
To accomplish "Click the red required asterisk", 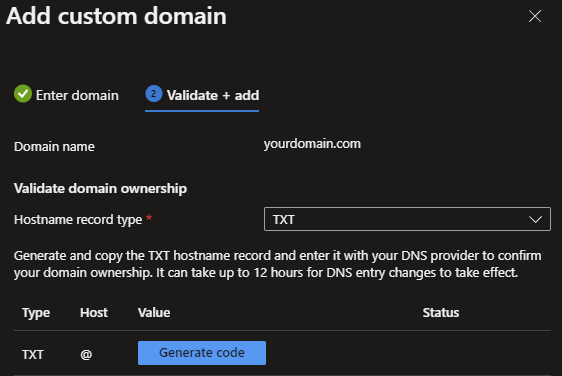I will (149, 217).
